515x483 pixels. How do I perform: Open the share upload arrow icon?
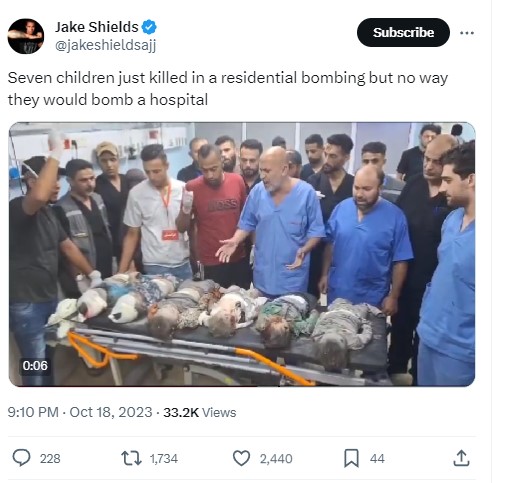461,458
